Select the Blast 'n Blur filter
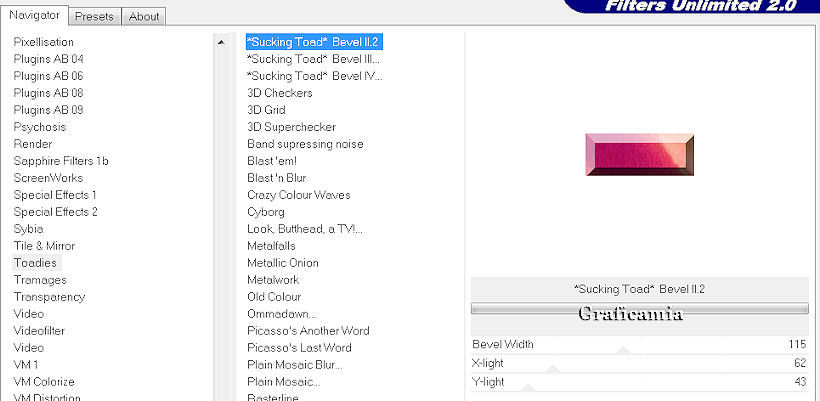The image size is (820, 401). point(277,178)
